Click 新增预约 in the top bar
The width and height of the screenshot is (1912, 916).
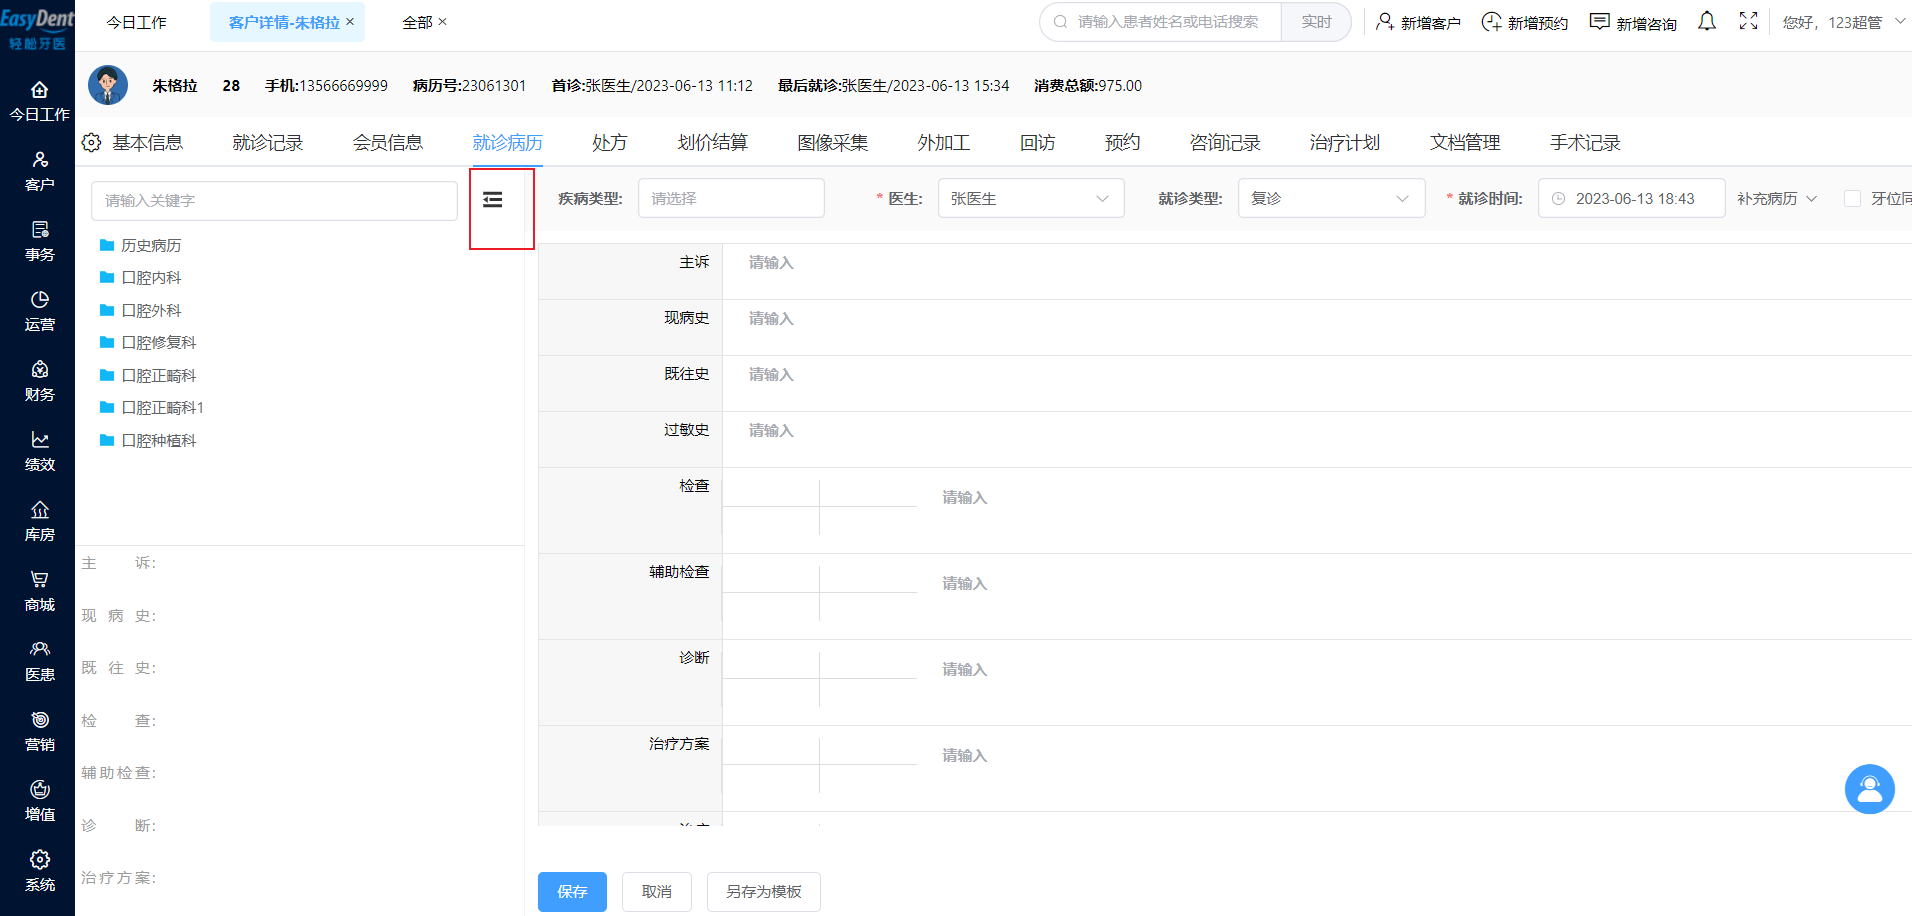pyautogui.click(x=1525, y=22)
